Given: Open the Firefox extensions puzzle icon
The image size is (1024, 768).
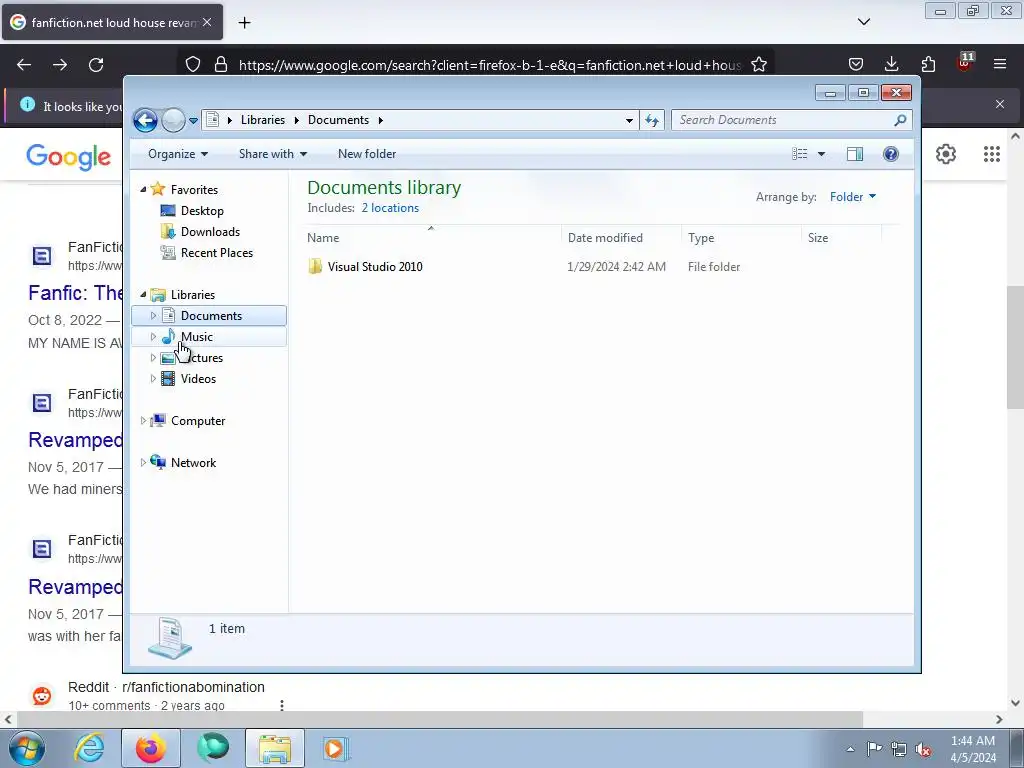Looking at the screenshot, I should [x=928, y=64].
